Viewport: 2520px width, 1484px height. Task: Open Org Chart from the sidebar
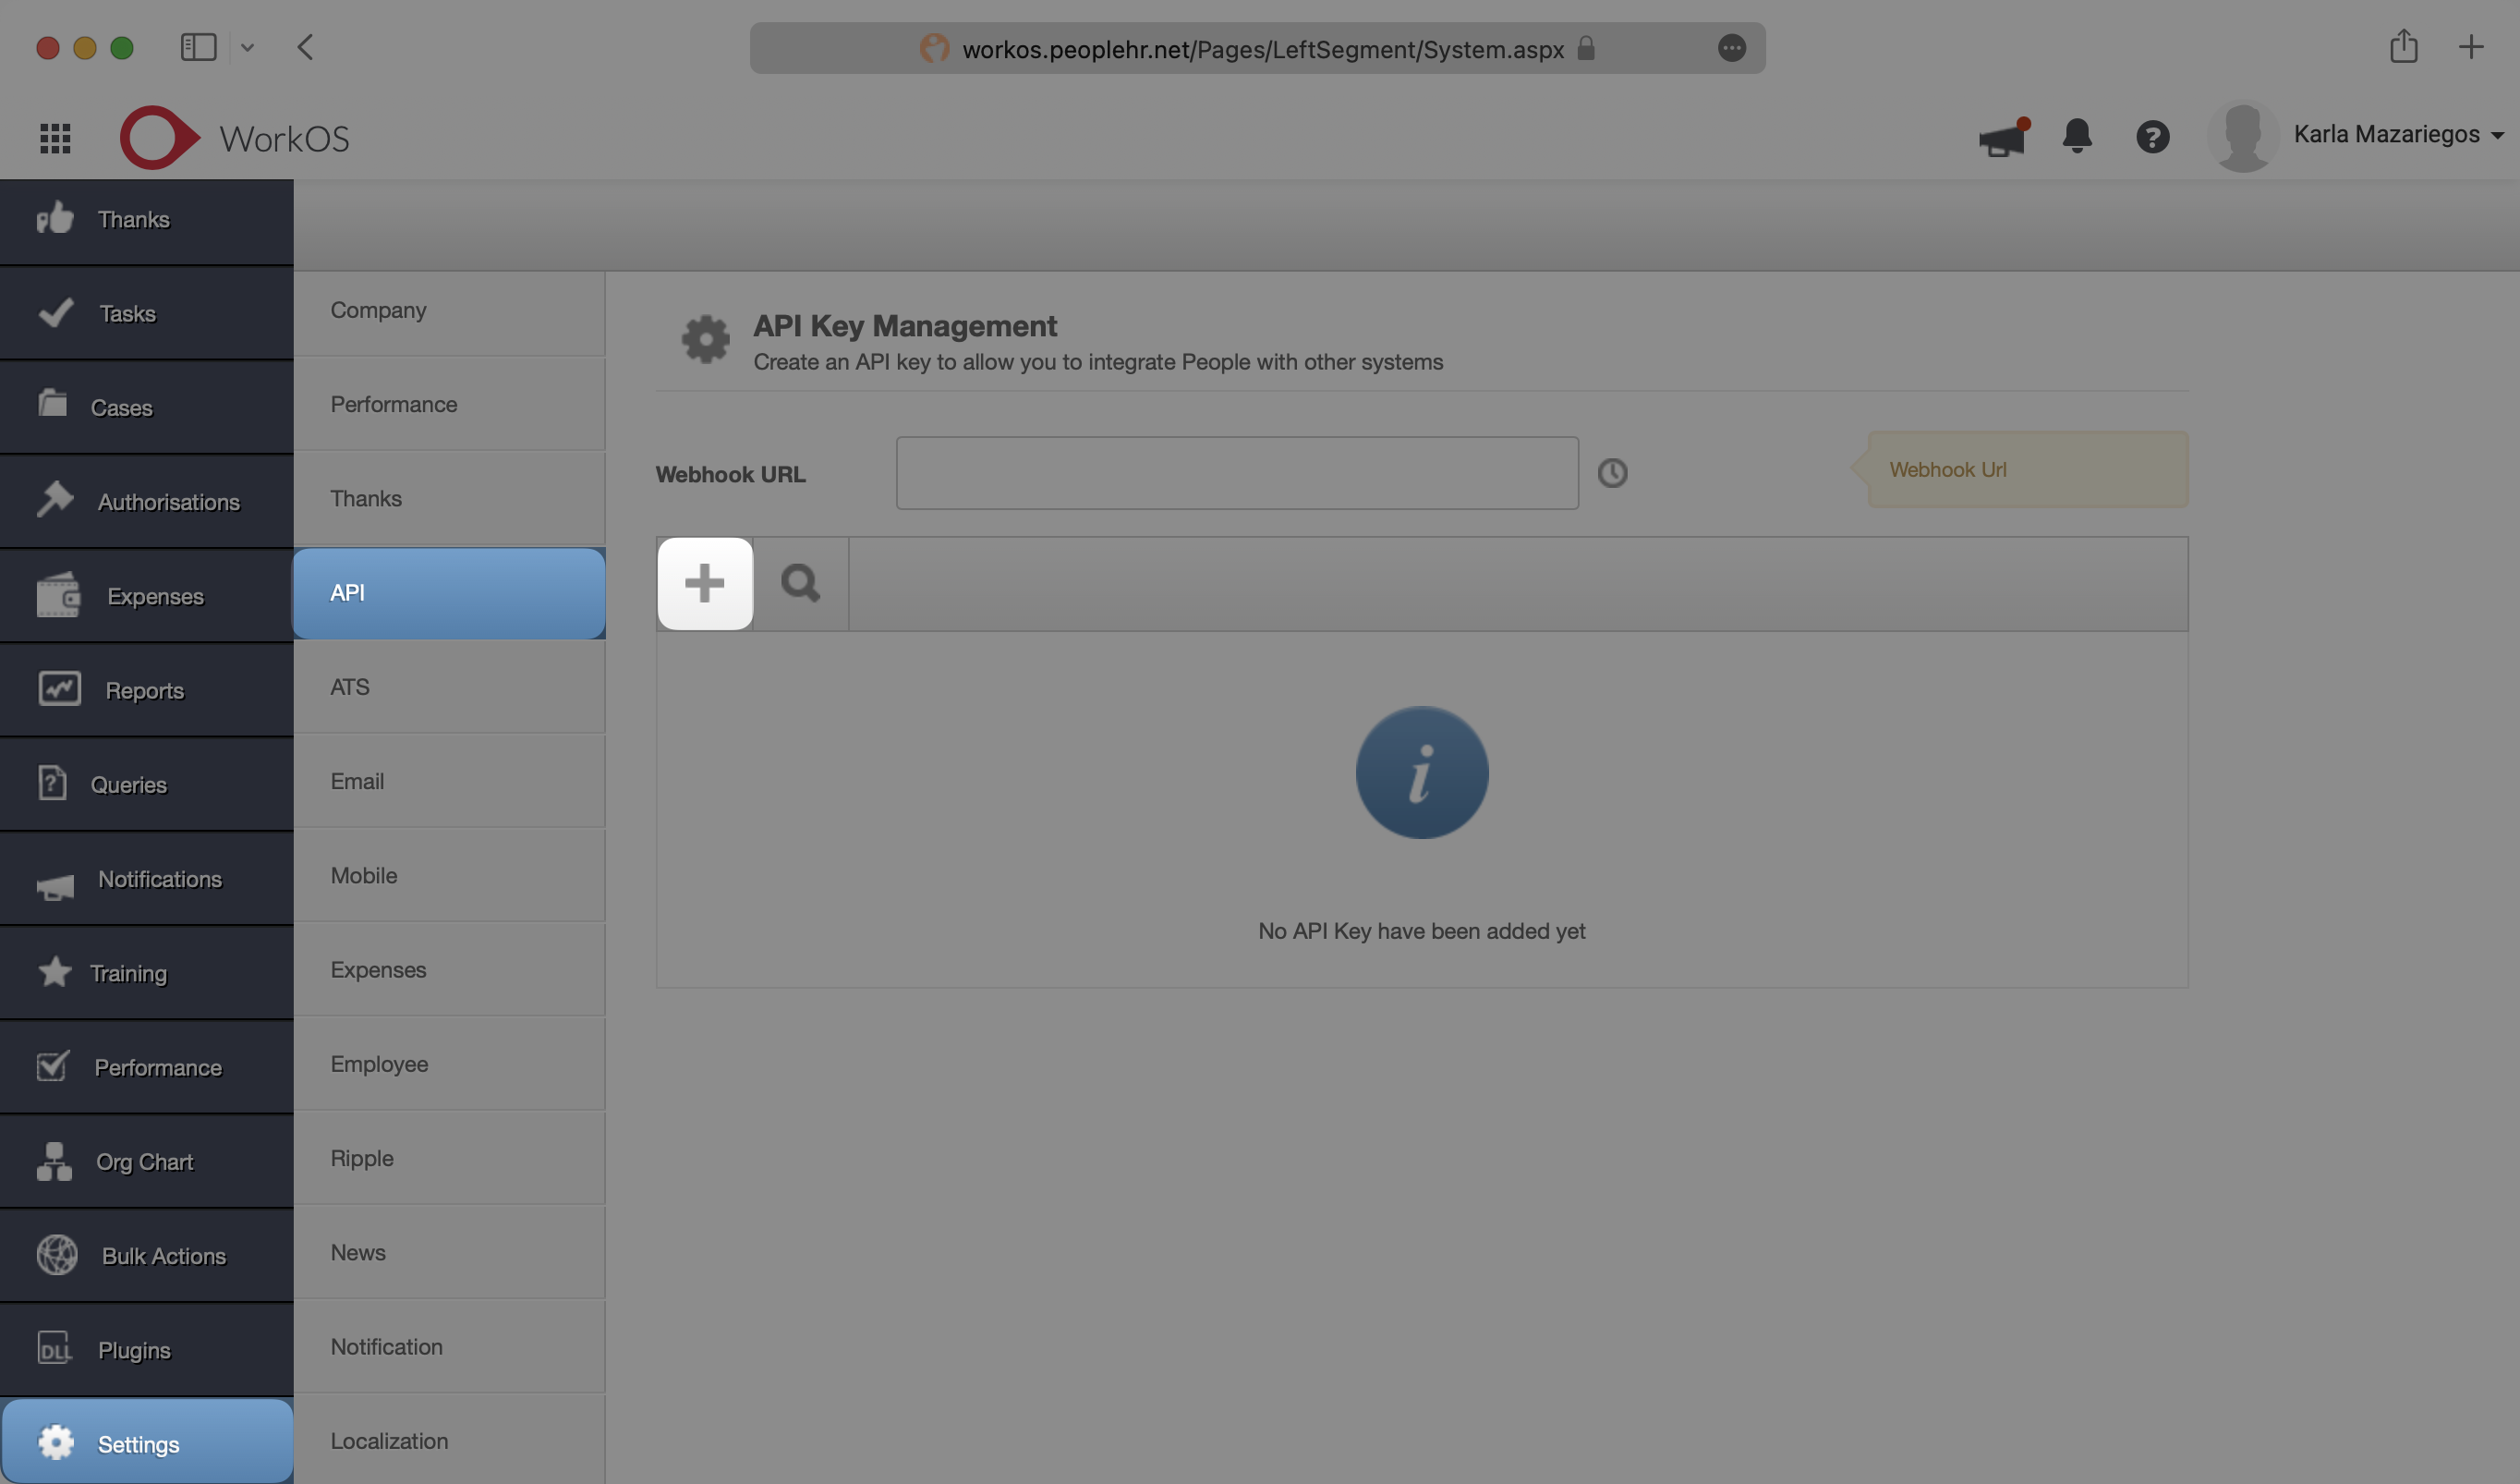pyautogui.click(x=145, y=1161)
